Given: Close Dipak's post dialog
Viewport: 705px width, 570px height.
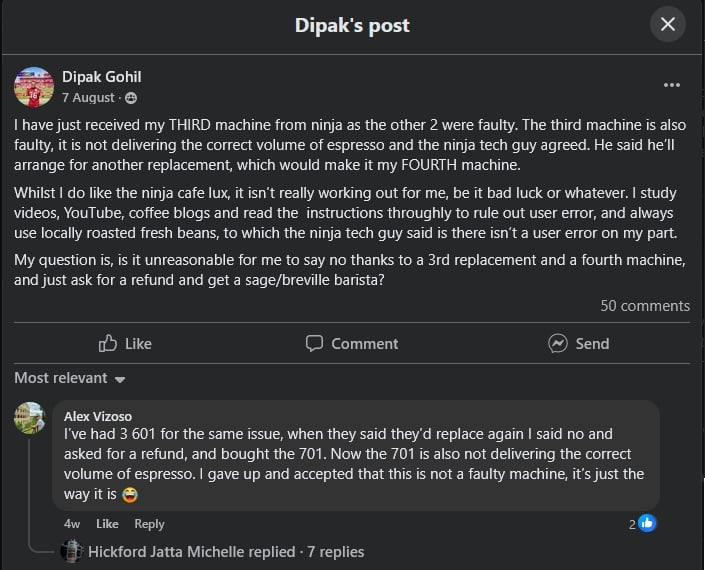Looking at the screenshot, I should tap(668, 24).
